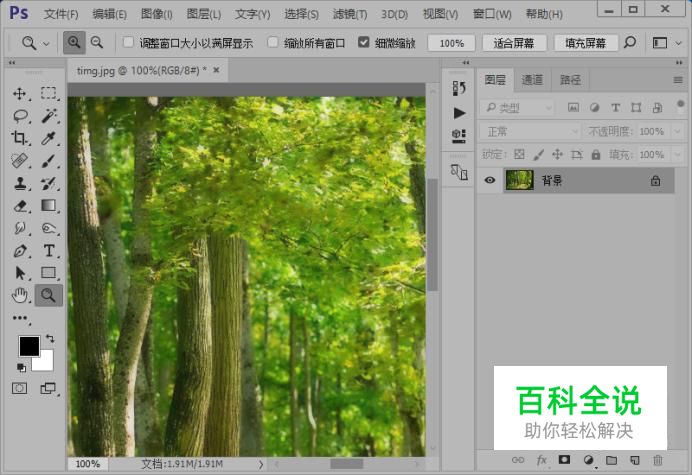The width and height of the screenshot is (692, 475).
Task: Choose Zoom Out mode in options bar
Action: pyautogui.click(x=97, y=43)
